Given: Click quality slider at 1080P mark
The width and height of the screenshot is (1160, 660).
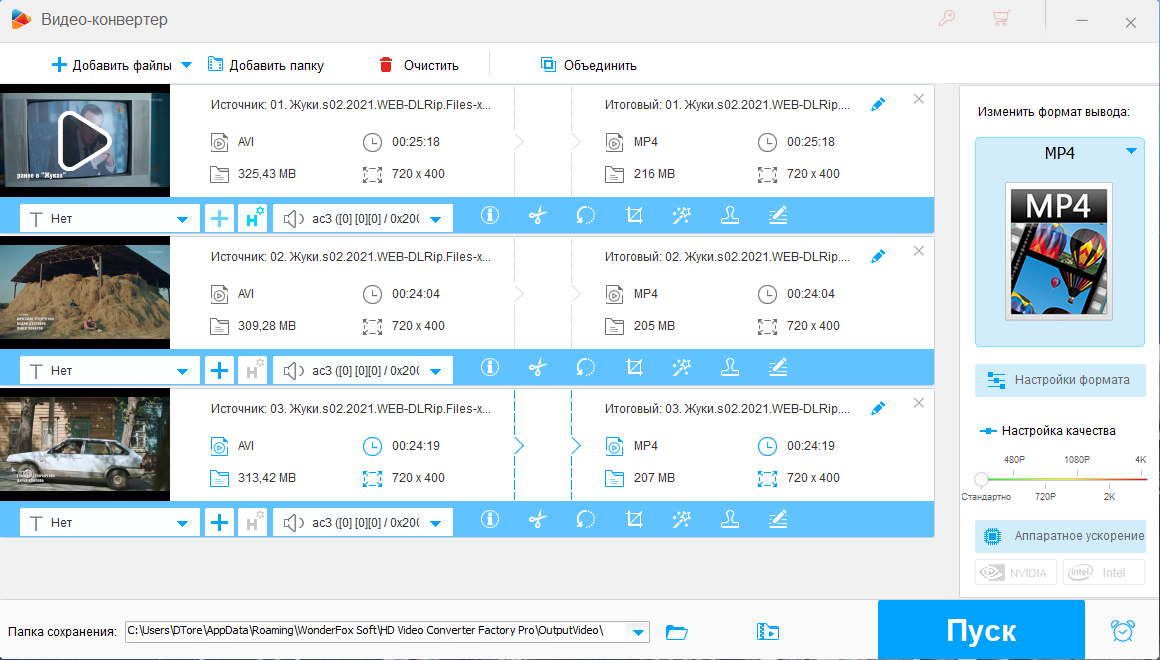Looking at the screenshot, I should pos(1076,478).
